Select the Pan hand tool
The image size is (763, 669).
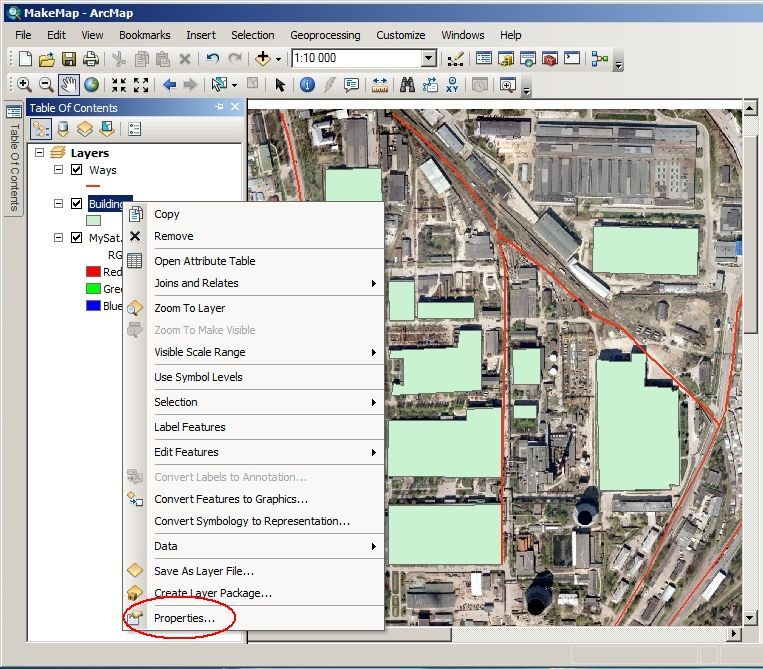(69, 85)
